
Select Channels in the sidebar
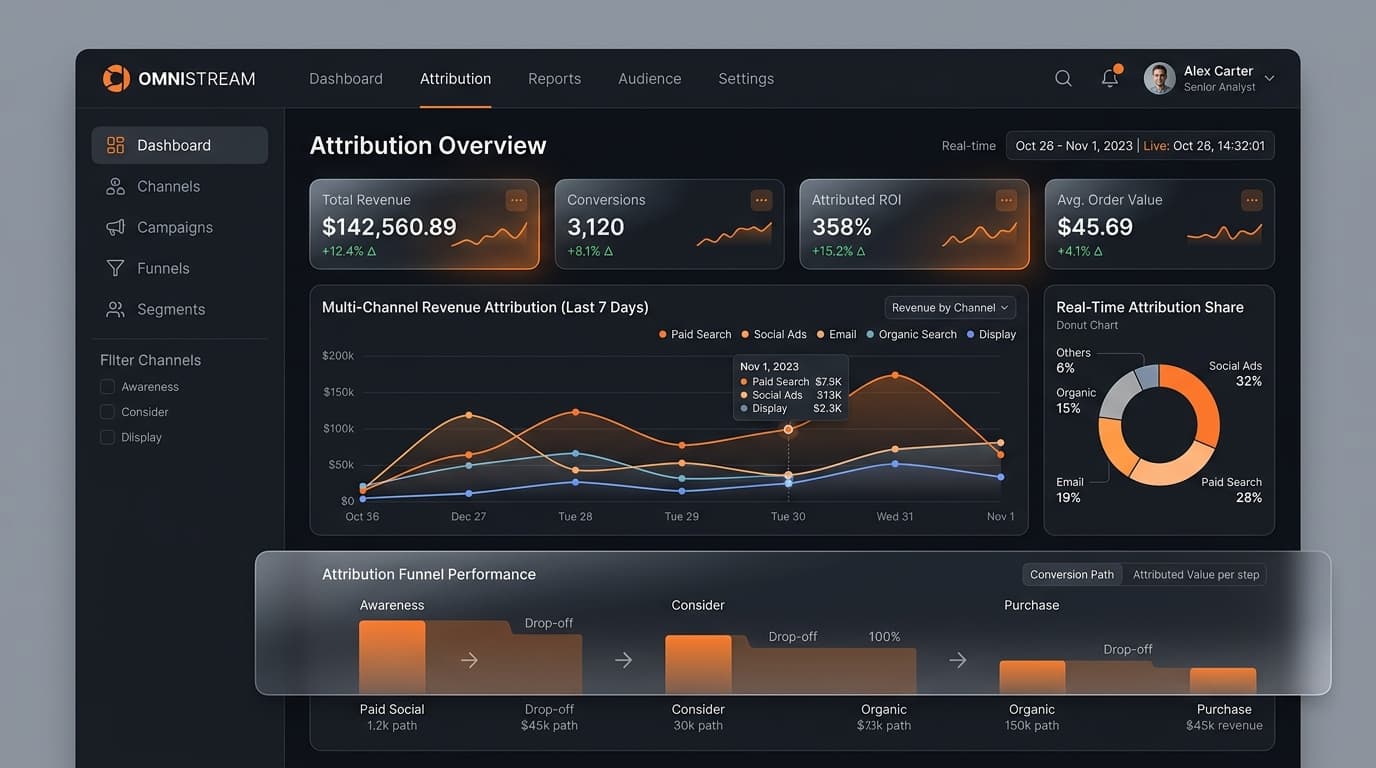coord(180,186)
